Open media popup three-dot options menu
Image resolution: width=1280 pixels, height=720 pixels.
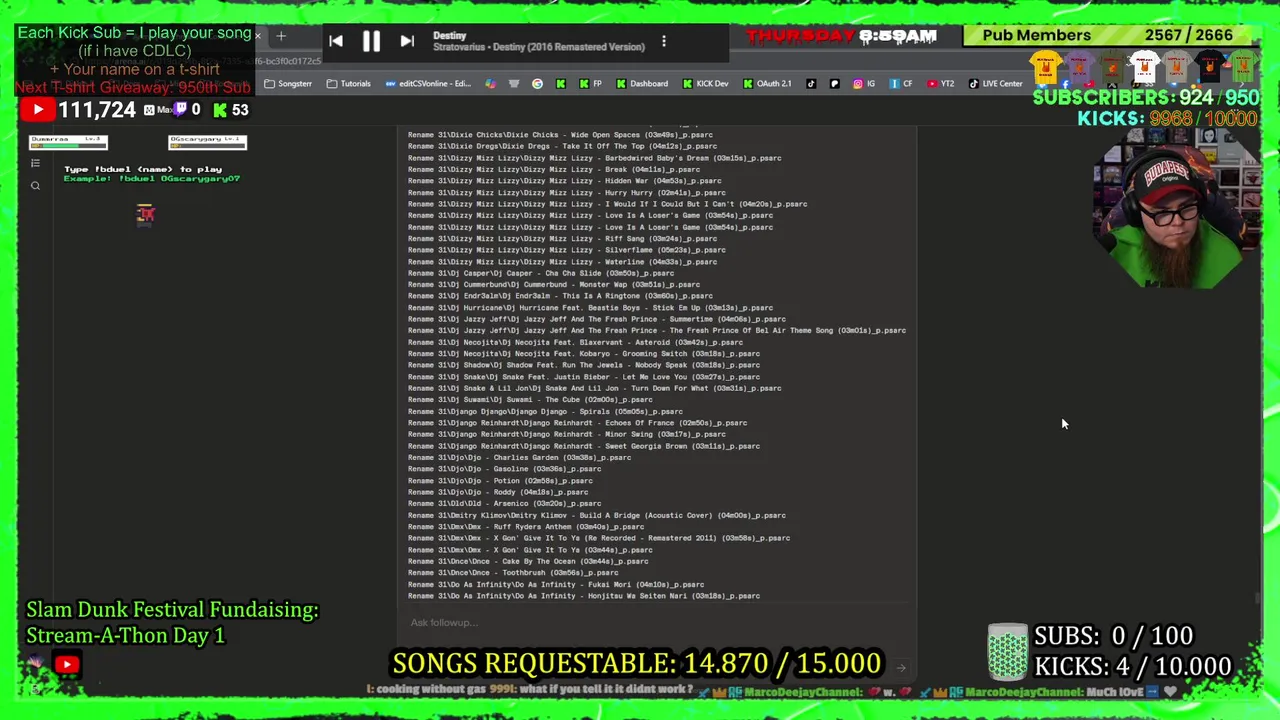click(664, 42)
